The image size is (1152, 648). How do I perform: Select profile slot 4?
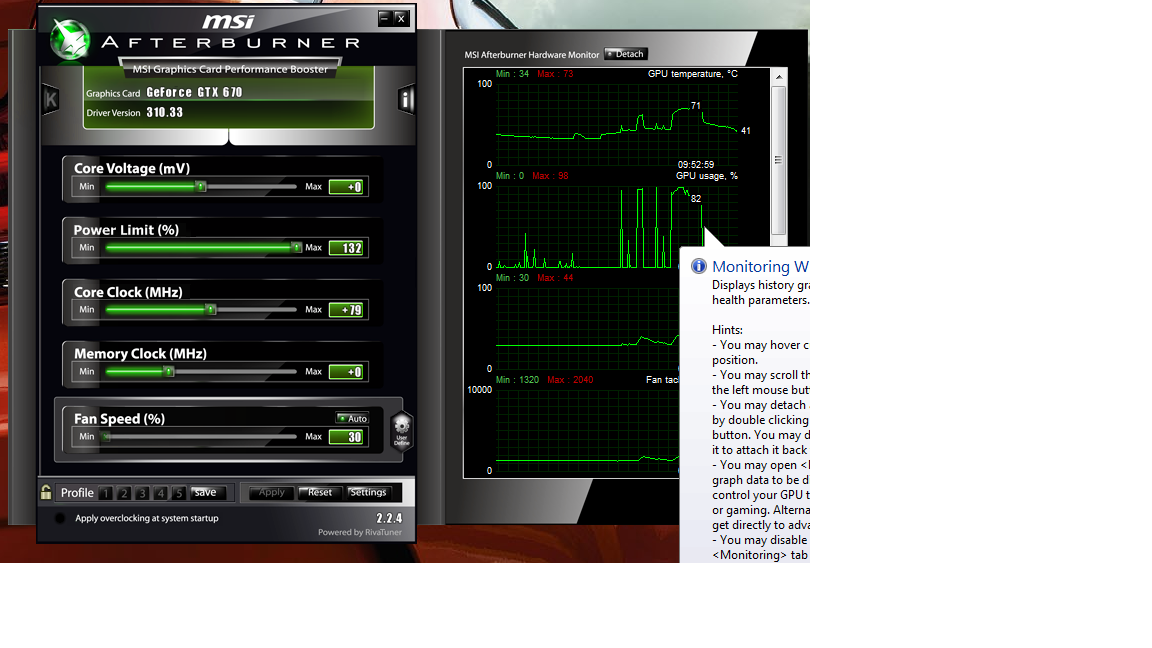tap(160, 493)
